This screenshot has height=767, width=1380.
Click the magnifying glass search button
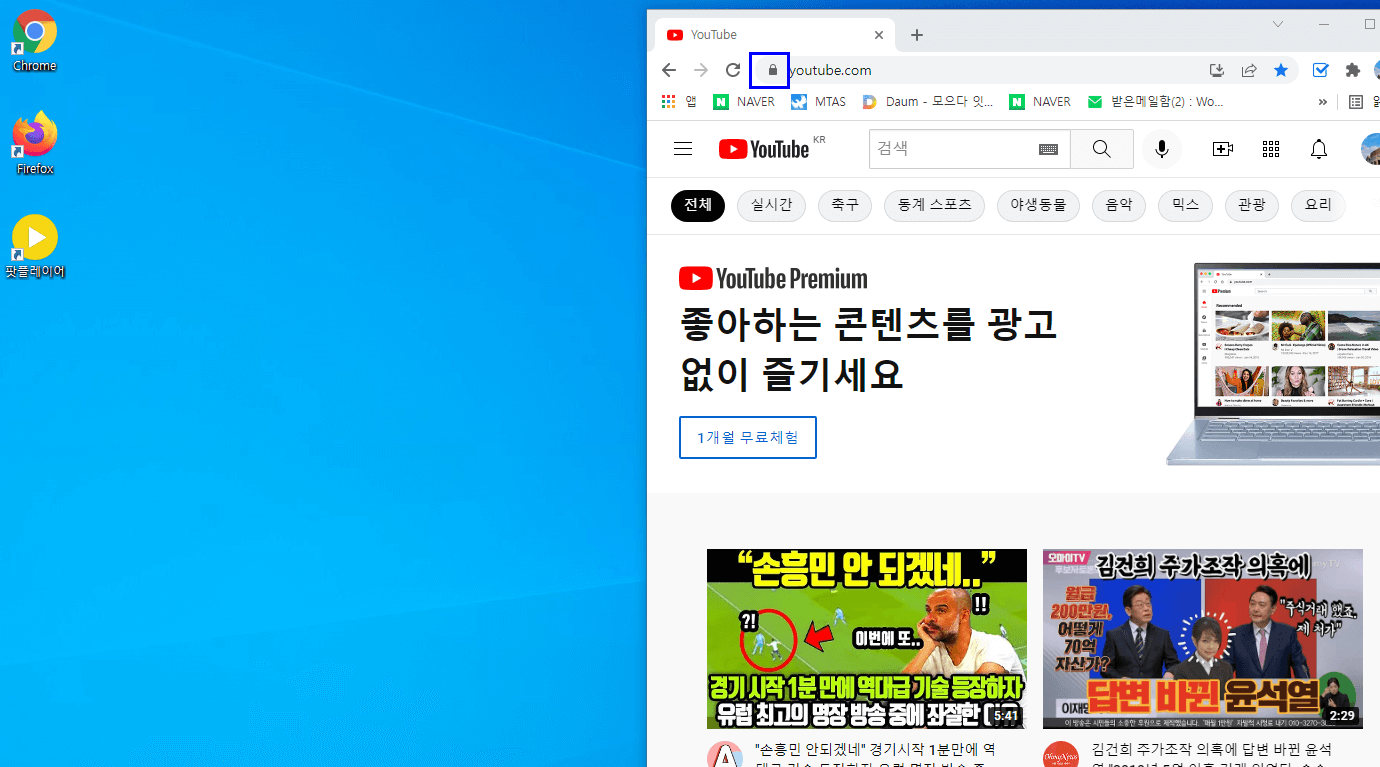(1102, 149)
